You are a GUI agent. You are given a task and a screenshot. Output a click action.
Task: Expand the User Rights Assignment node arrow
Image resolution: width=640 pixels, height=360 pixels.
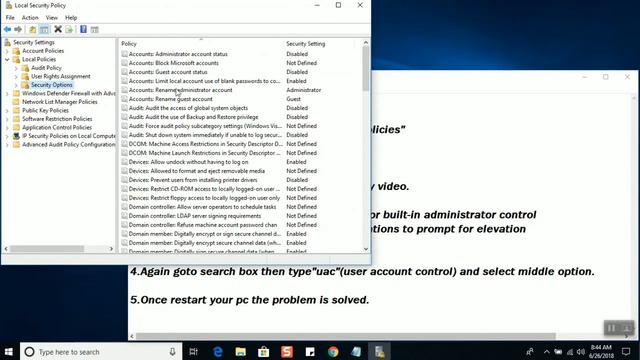click(16, 77)
